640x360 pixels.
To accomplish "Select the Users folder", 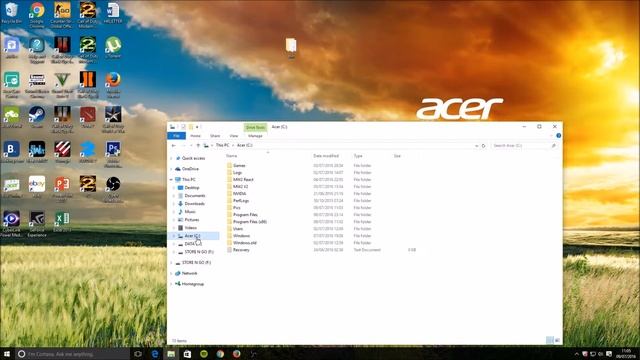I will tap(238, 229).
